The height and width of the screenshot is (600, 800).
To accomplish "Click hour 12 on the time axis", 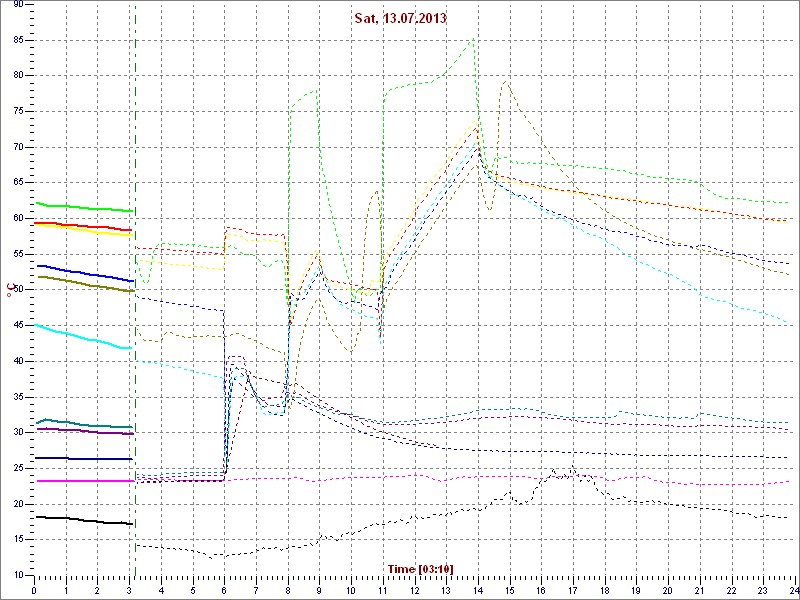I will tap(415, 589).
